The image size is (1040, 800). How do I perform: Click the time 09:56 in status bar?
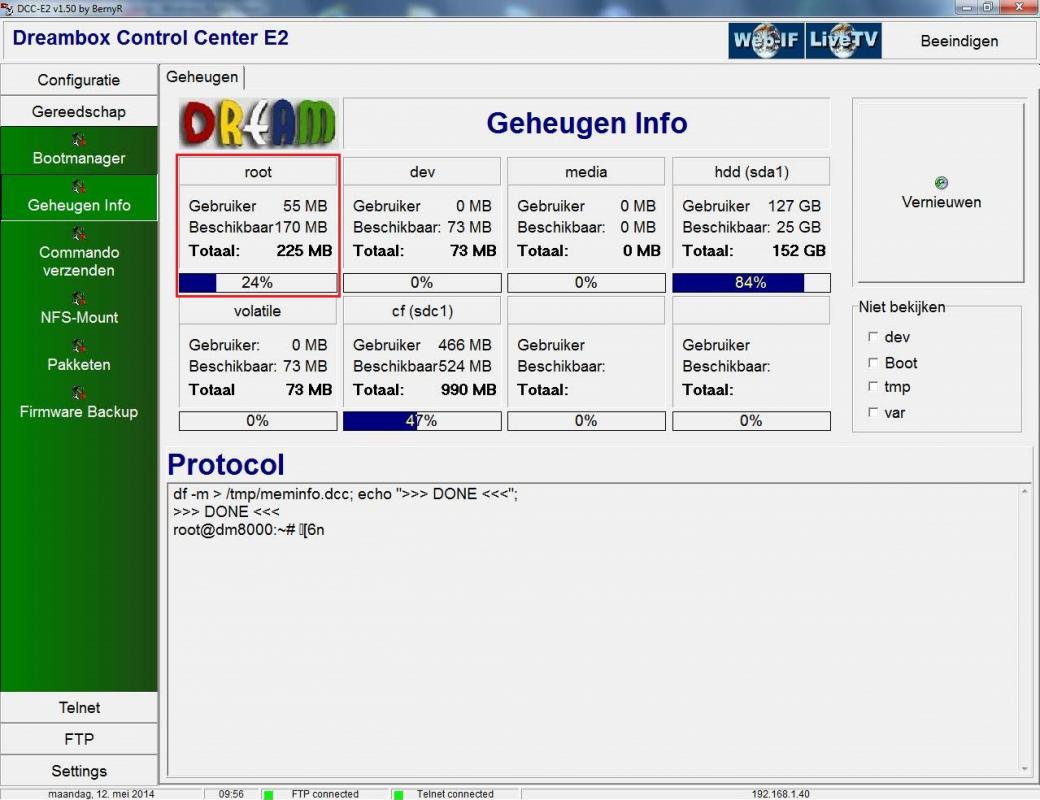[x=231, y=794]
